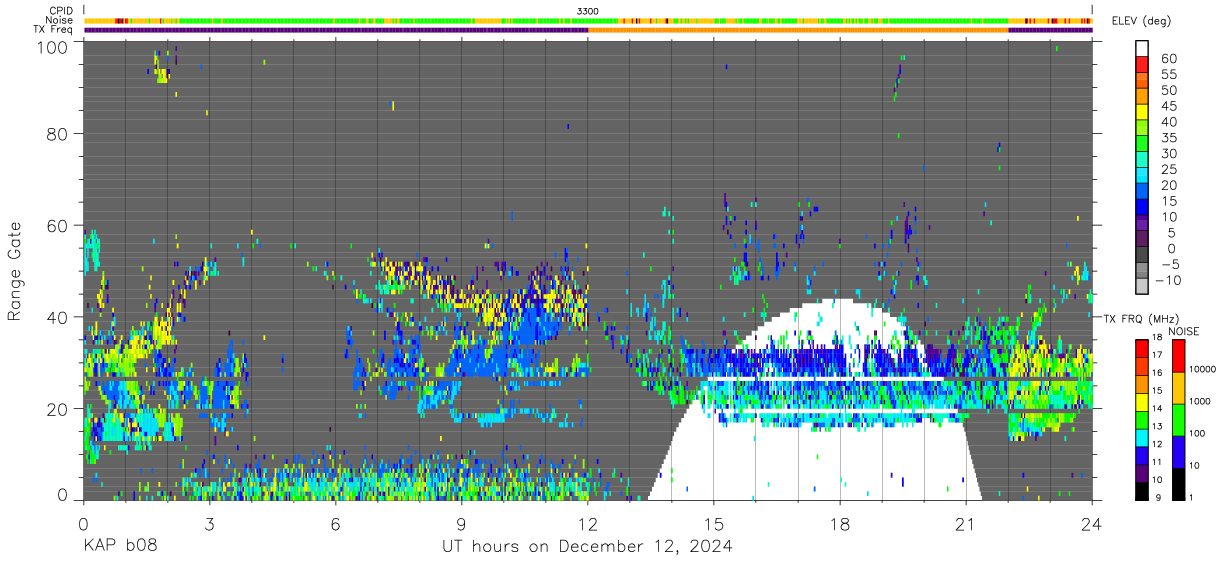
Task: Click the 15 tick on the UT hours axis
Action: click(x=714, y=523)
